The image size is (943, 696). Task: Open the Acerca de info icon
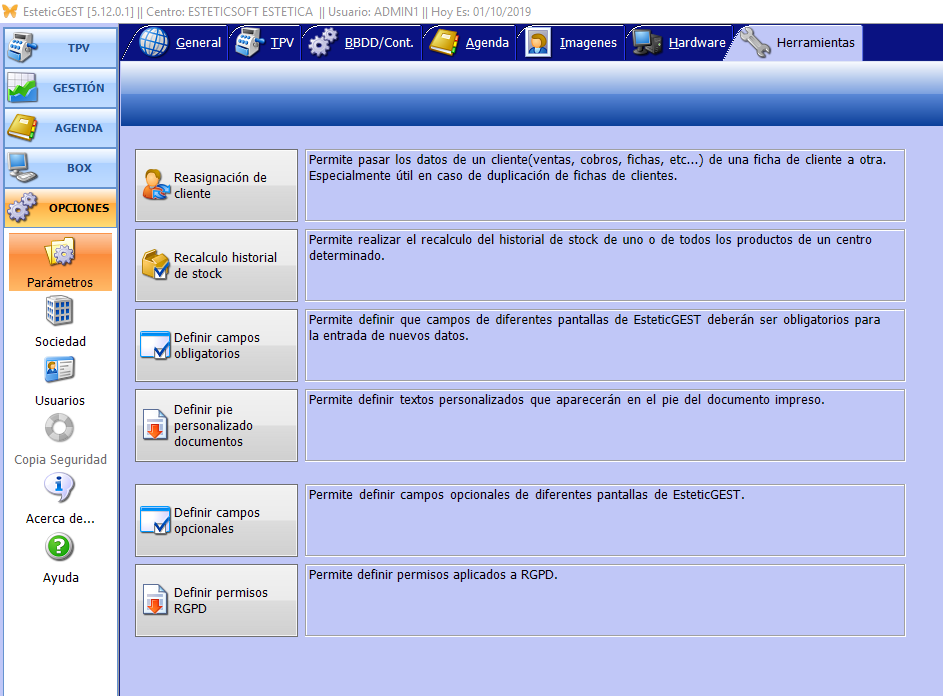(x=59, y=488)
